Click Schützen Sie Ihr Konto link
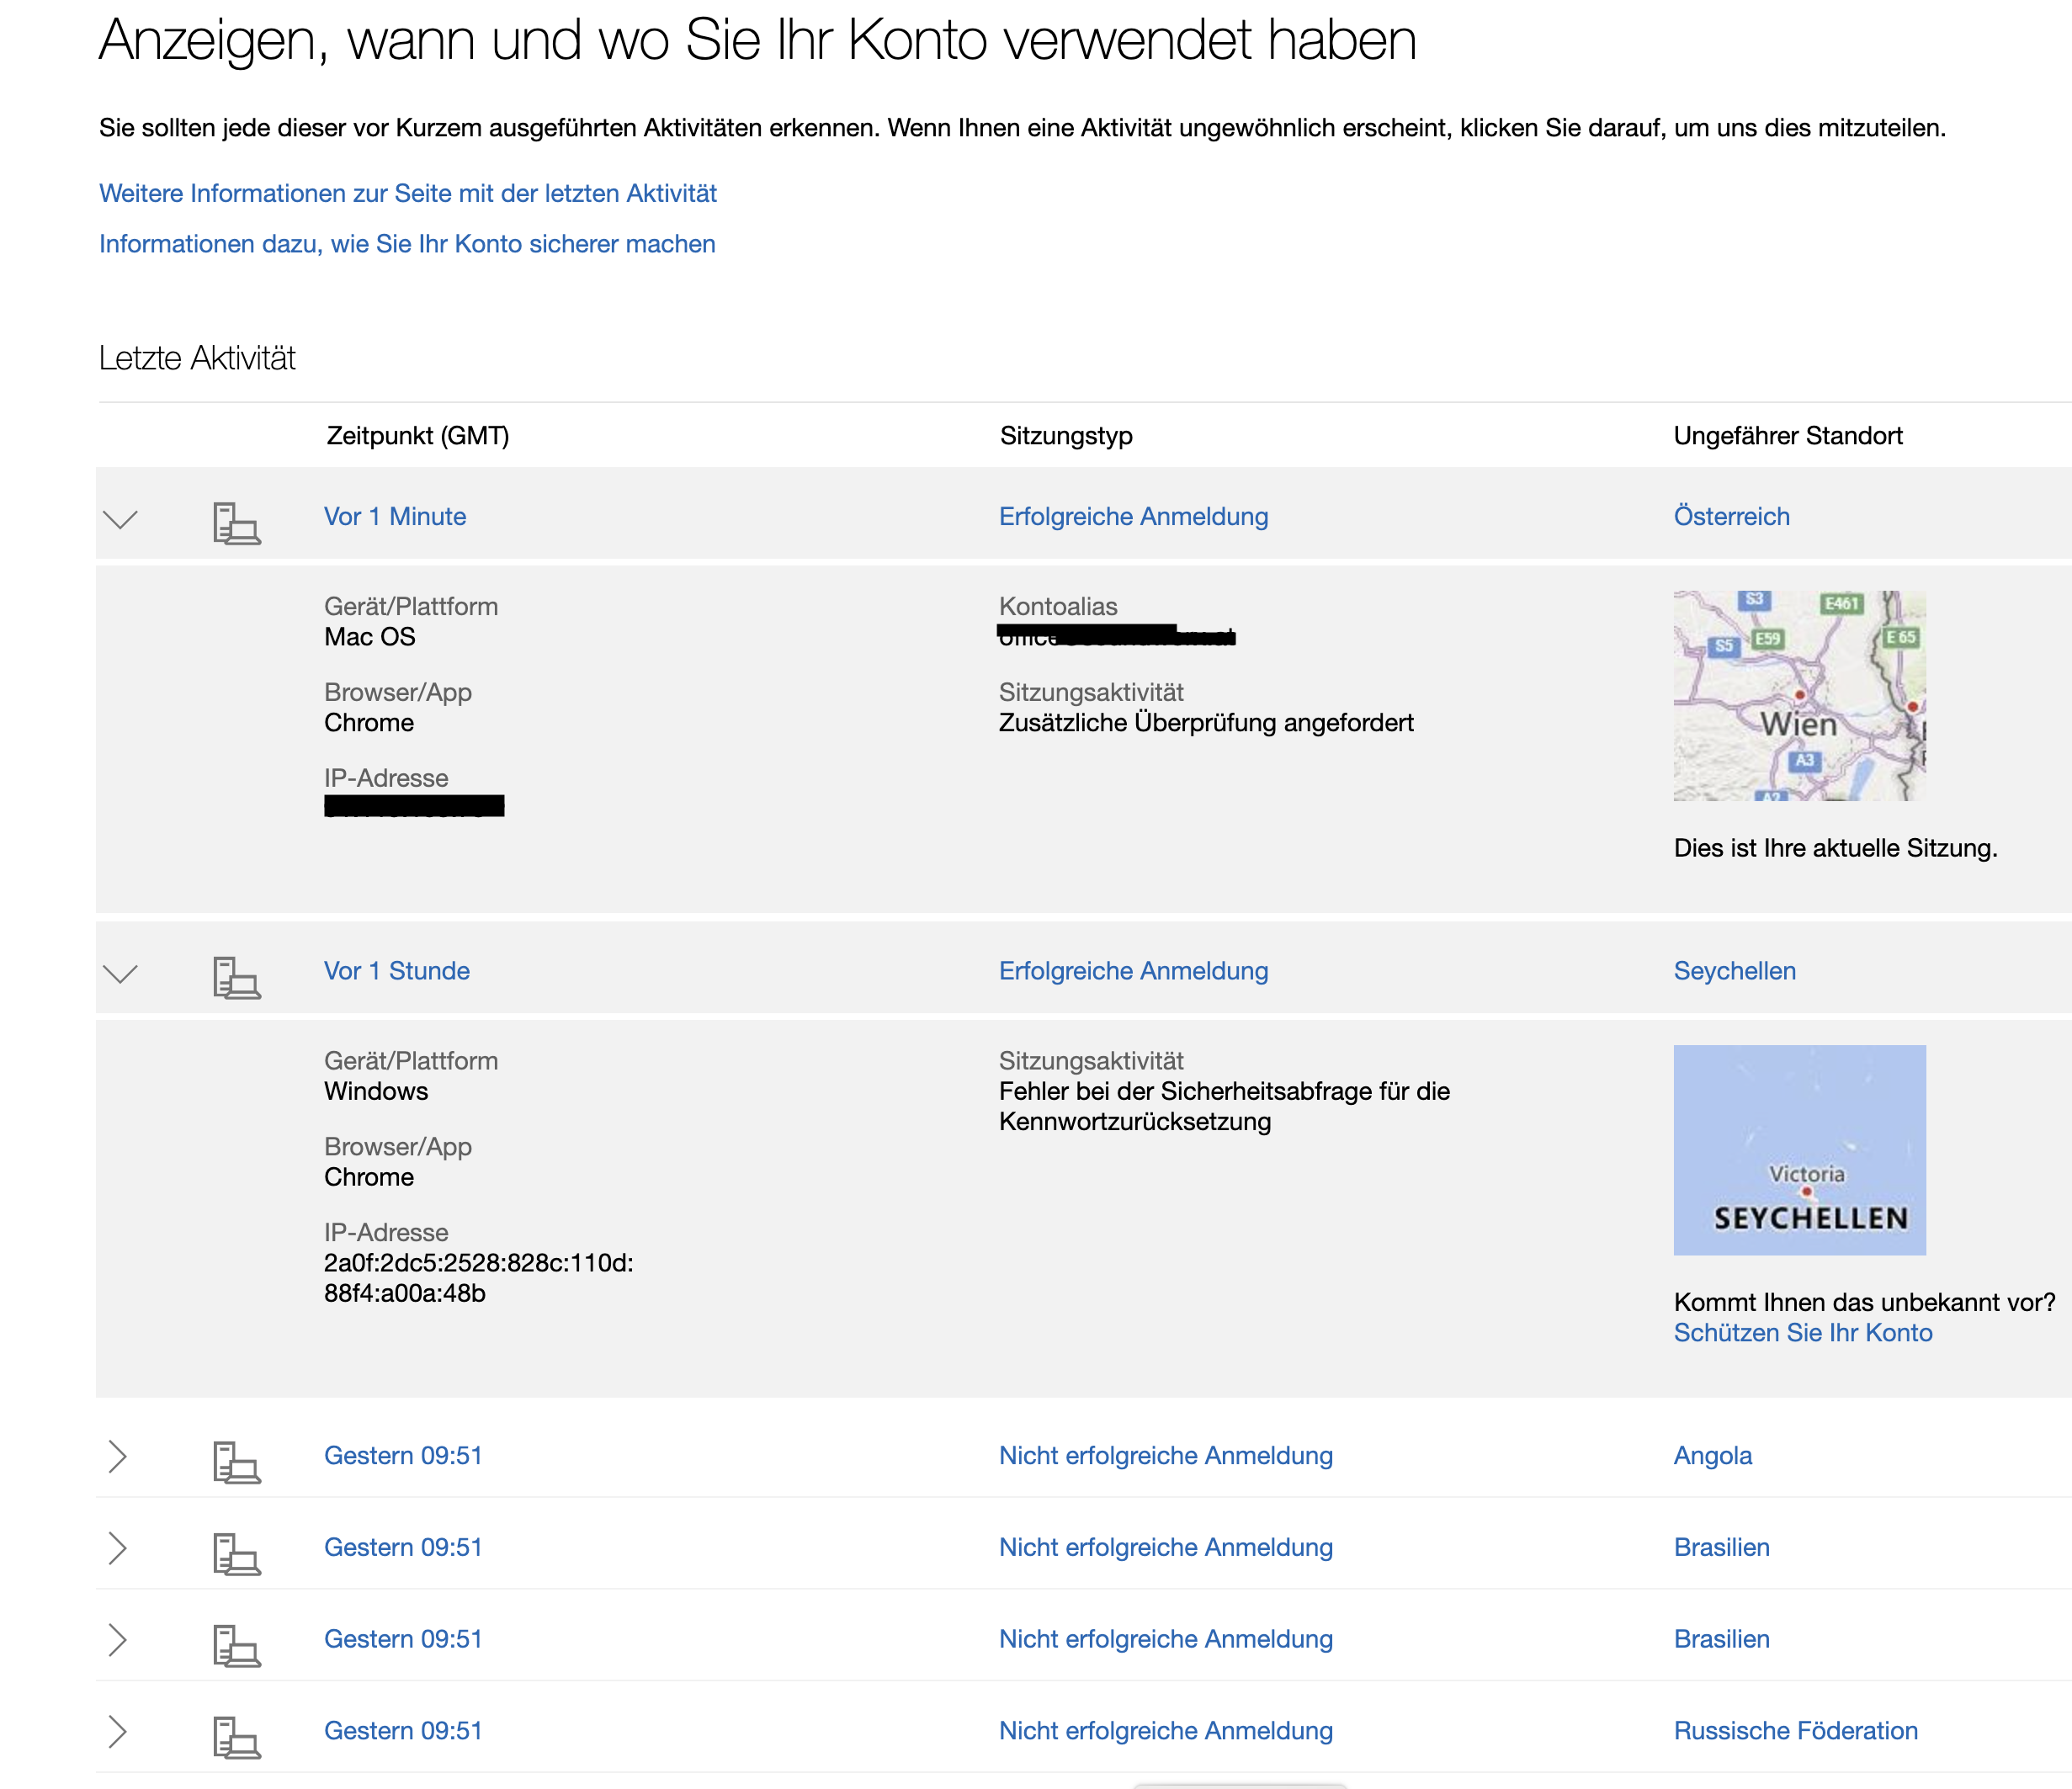Screen dimensions: 2072x1789 (1802, 1332)
